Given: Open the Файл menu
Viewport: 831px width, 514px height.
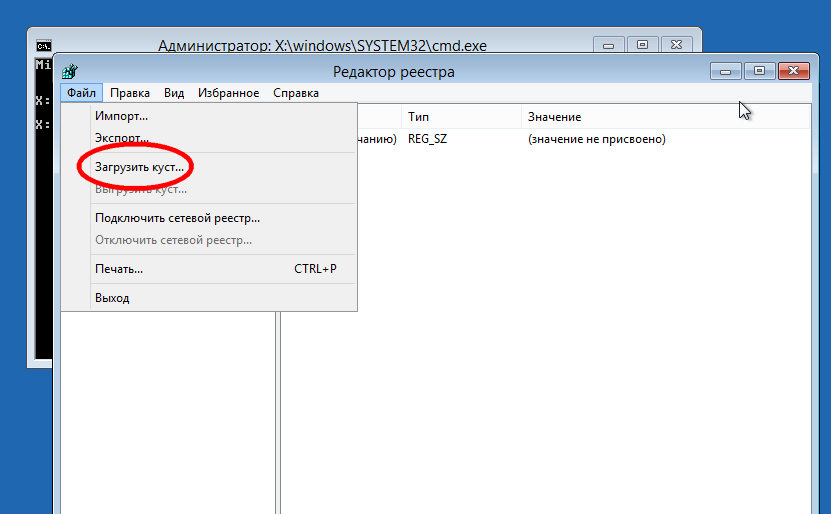Looking at the screenshot, I should point(81,93).
